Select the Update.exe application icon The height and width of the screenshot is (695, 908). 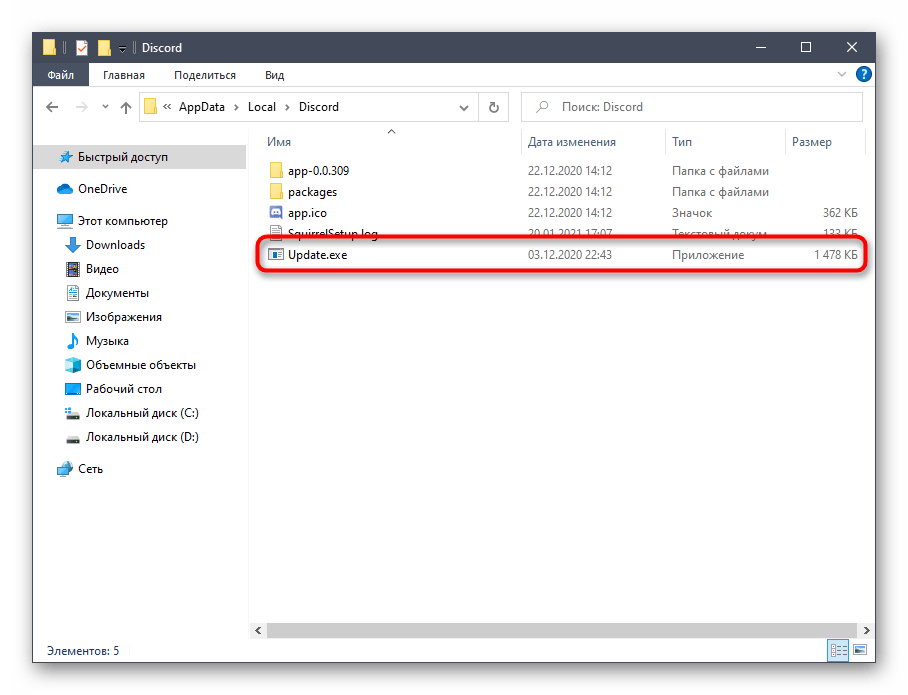277,255
